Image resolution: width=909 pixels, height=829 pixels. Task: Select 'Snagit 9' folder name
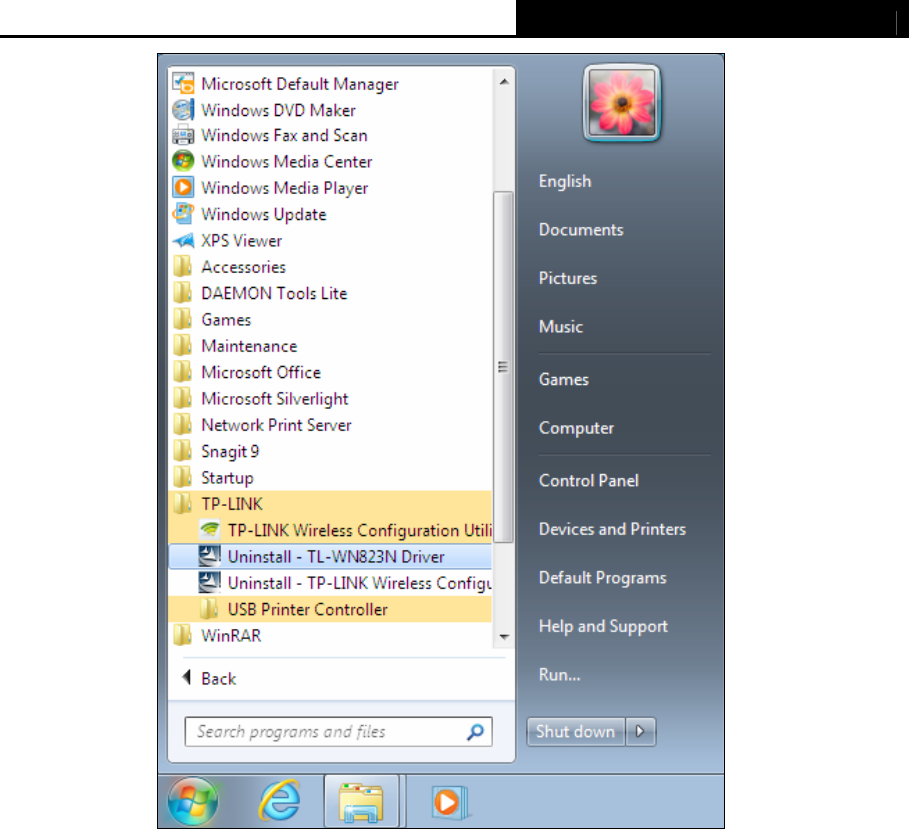pyautogui.click(x=230, y=451)
